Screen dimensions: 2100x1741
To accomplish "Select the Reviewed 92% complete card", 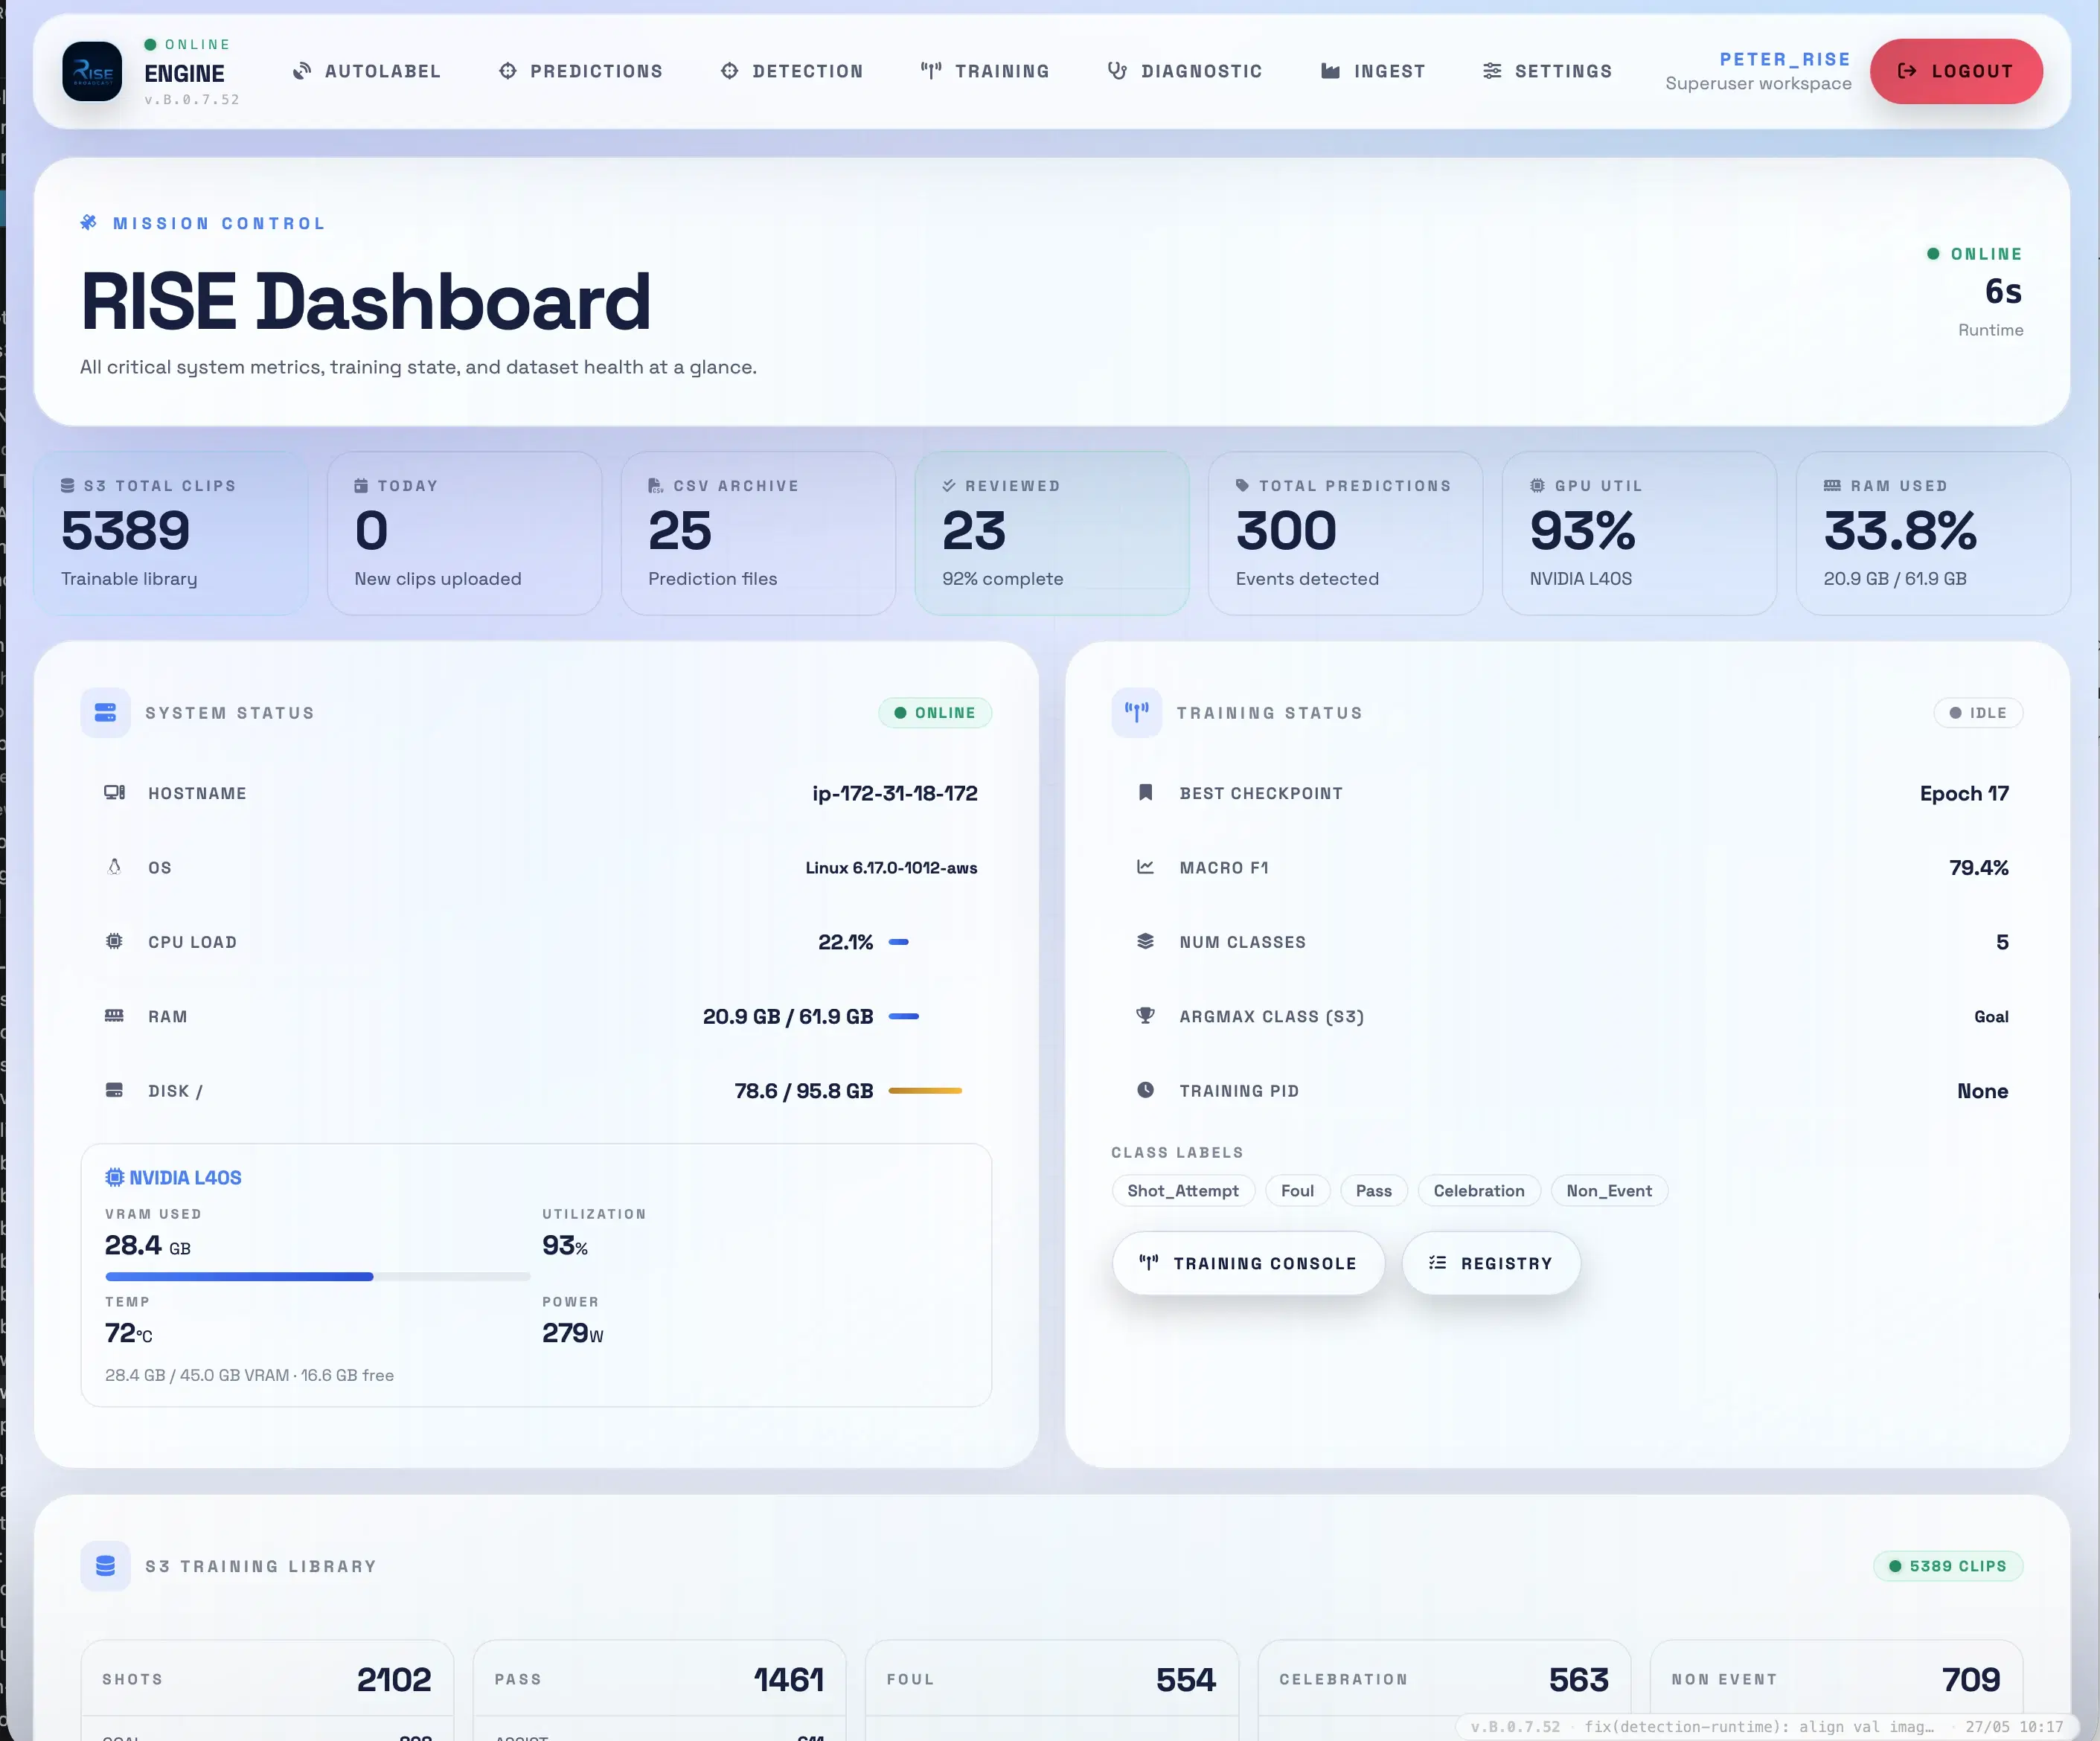I will (x=1052, y=533).
